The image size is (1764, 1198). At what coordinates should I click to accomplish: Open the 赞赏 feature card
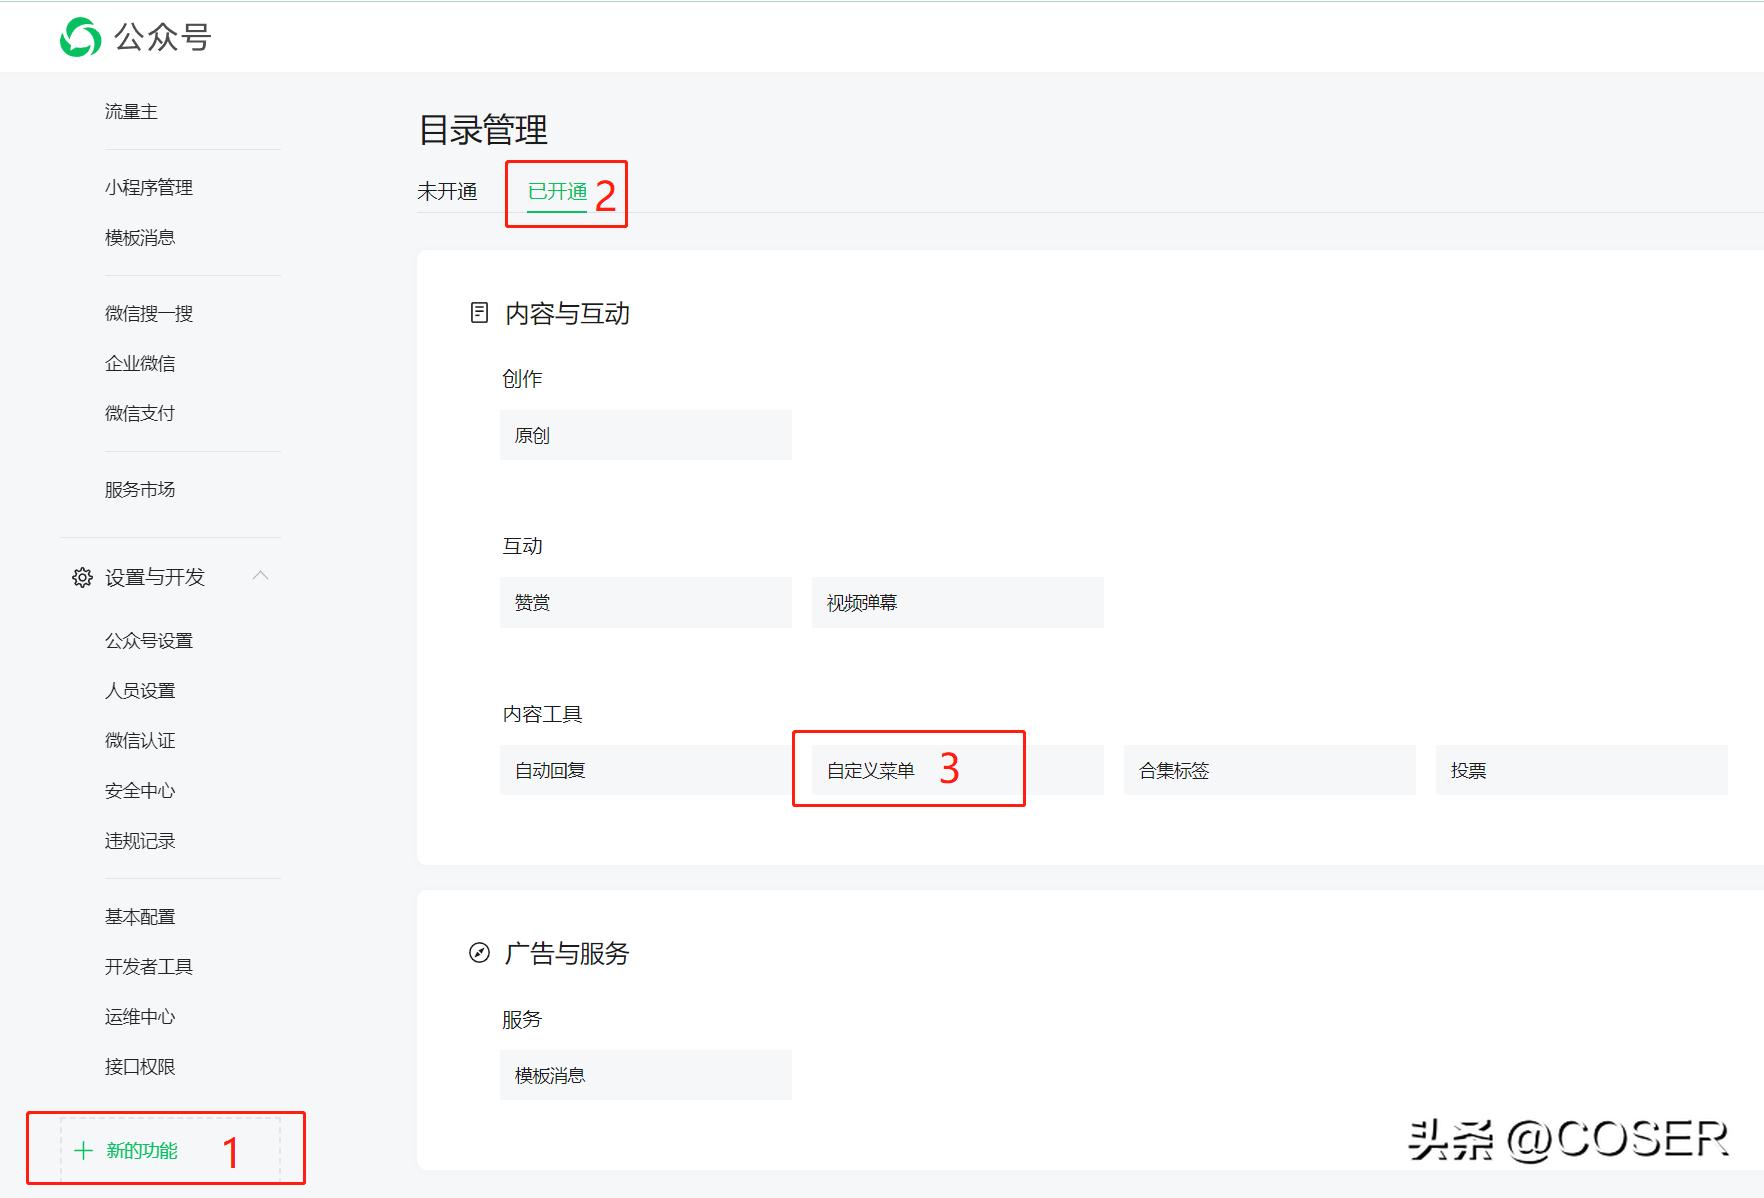pos(645,601)
